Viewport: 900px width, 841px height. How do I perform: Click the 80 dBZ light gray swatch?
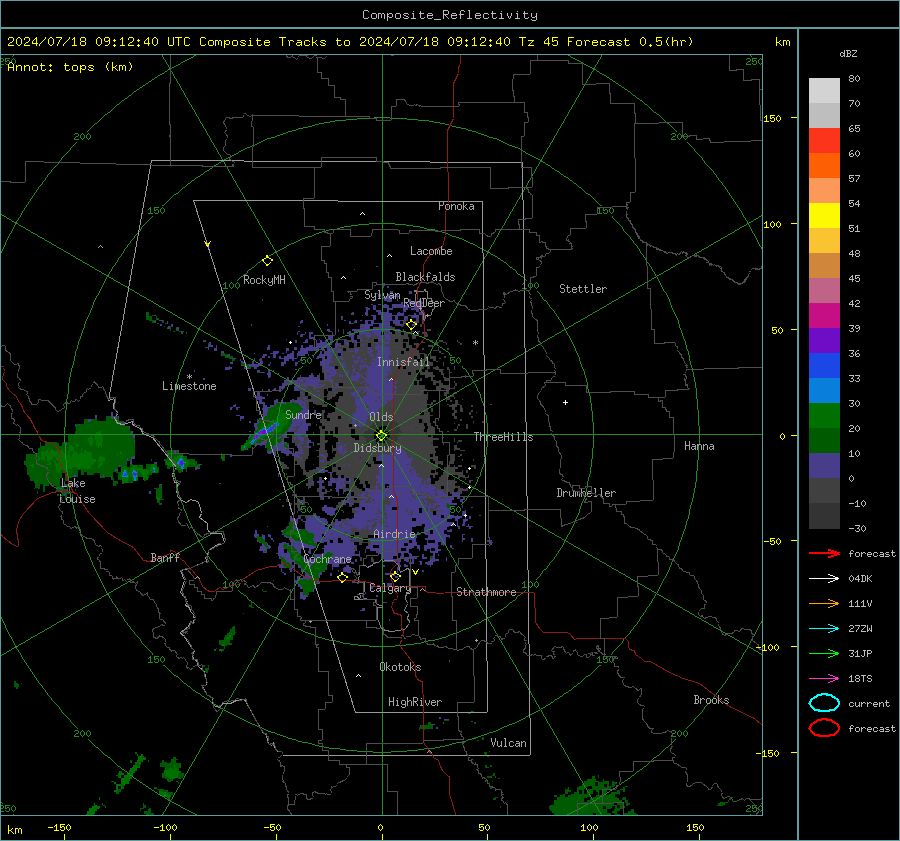[824, 90]
